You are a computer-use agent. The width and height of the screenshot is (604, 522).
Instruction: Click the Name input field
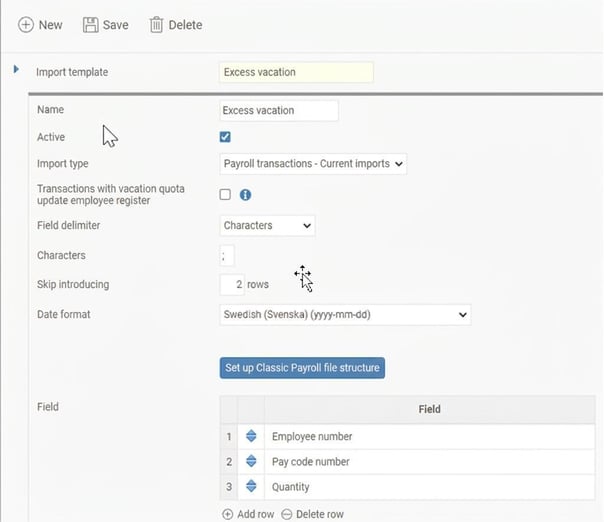279,111
